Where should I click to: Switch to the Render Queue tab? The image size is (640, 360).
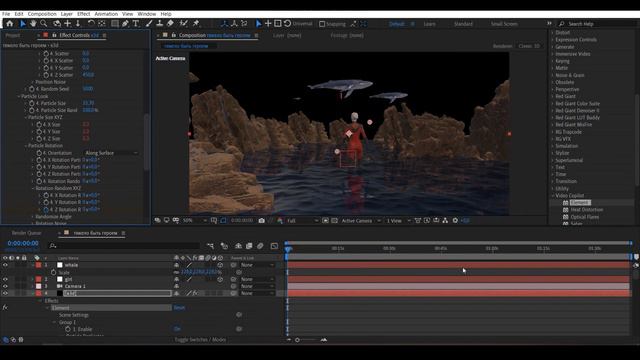[x=27, y=233]
